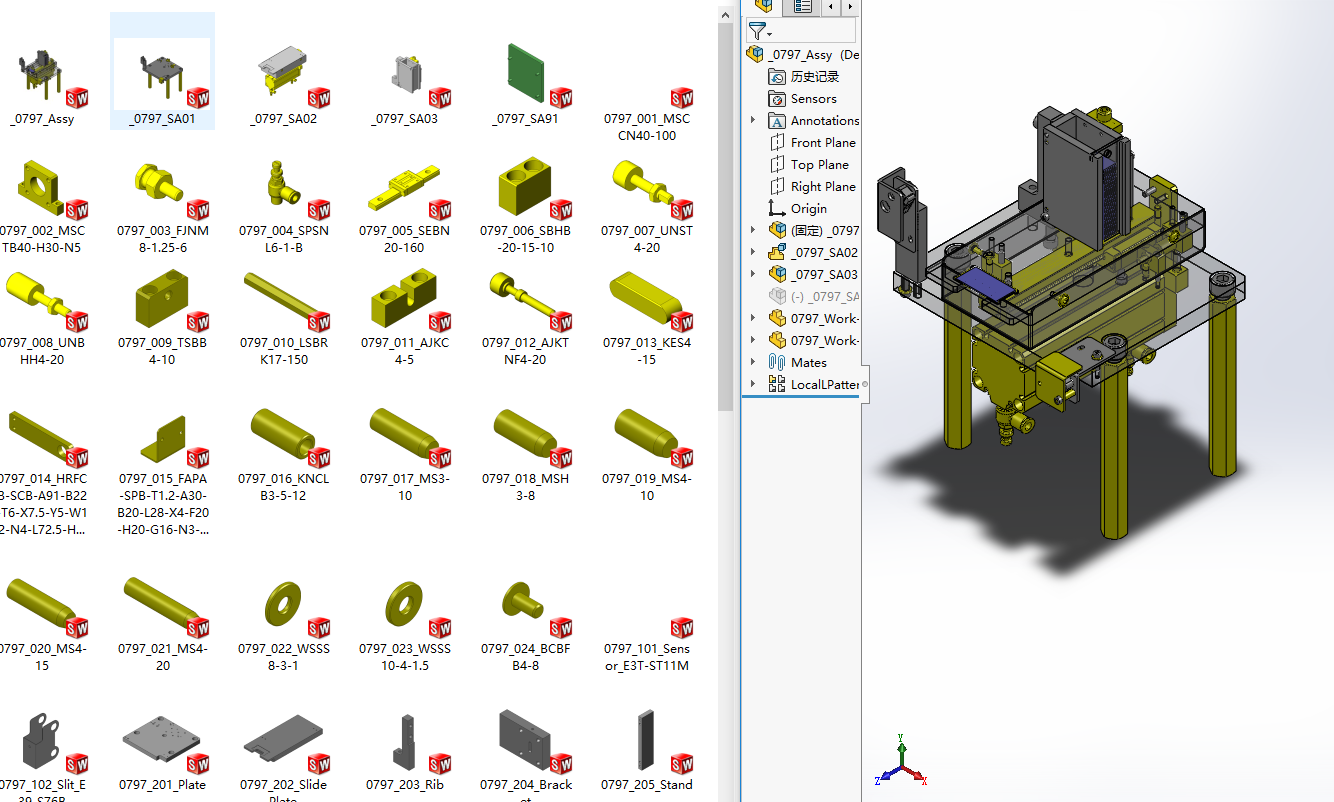This screenshot has height=802, width=1334.
Task: Select the Sensors folder in the tree
Action: coord(802,99)
